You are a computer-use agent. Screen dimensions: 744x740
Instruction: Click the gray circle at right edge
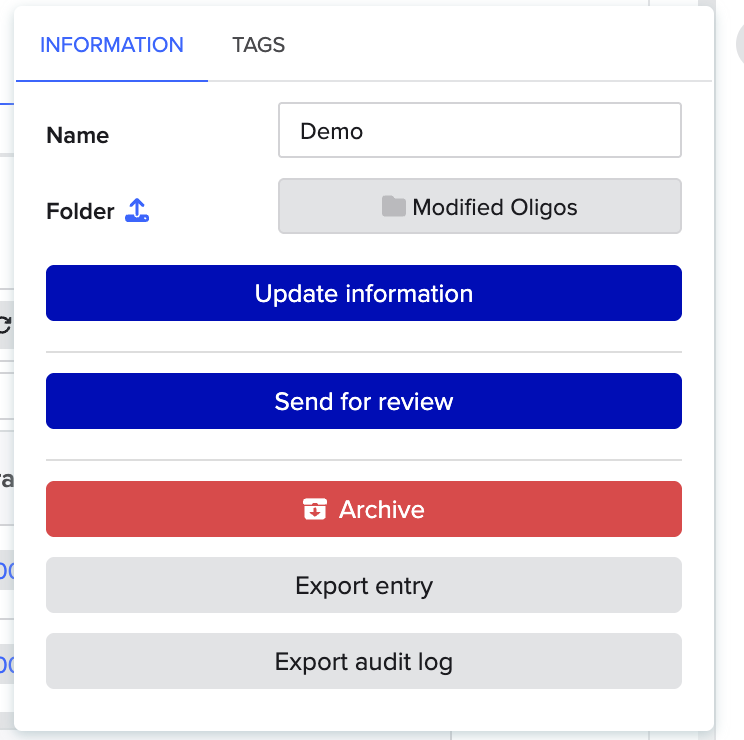point(739,42)
